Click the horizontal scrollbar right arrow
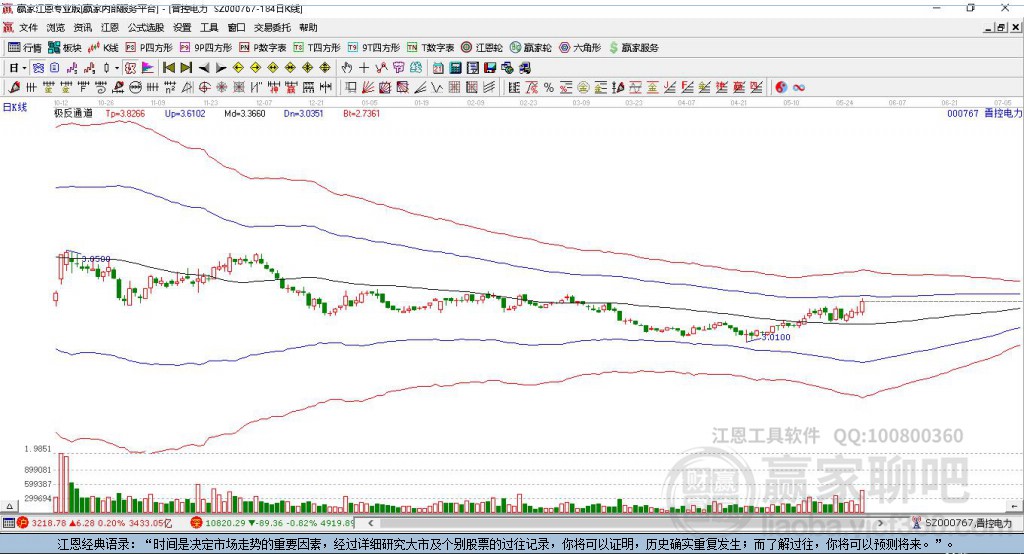The image size is (1024, 554). [880, 523]
